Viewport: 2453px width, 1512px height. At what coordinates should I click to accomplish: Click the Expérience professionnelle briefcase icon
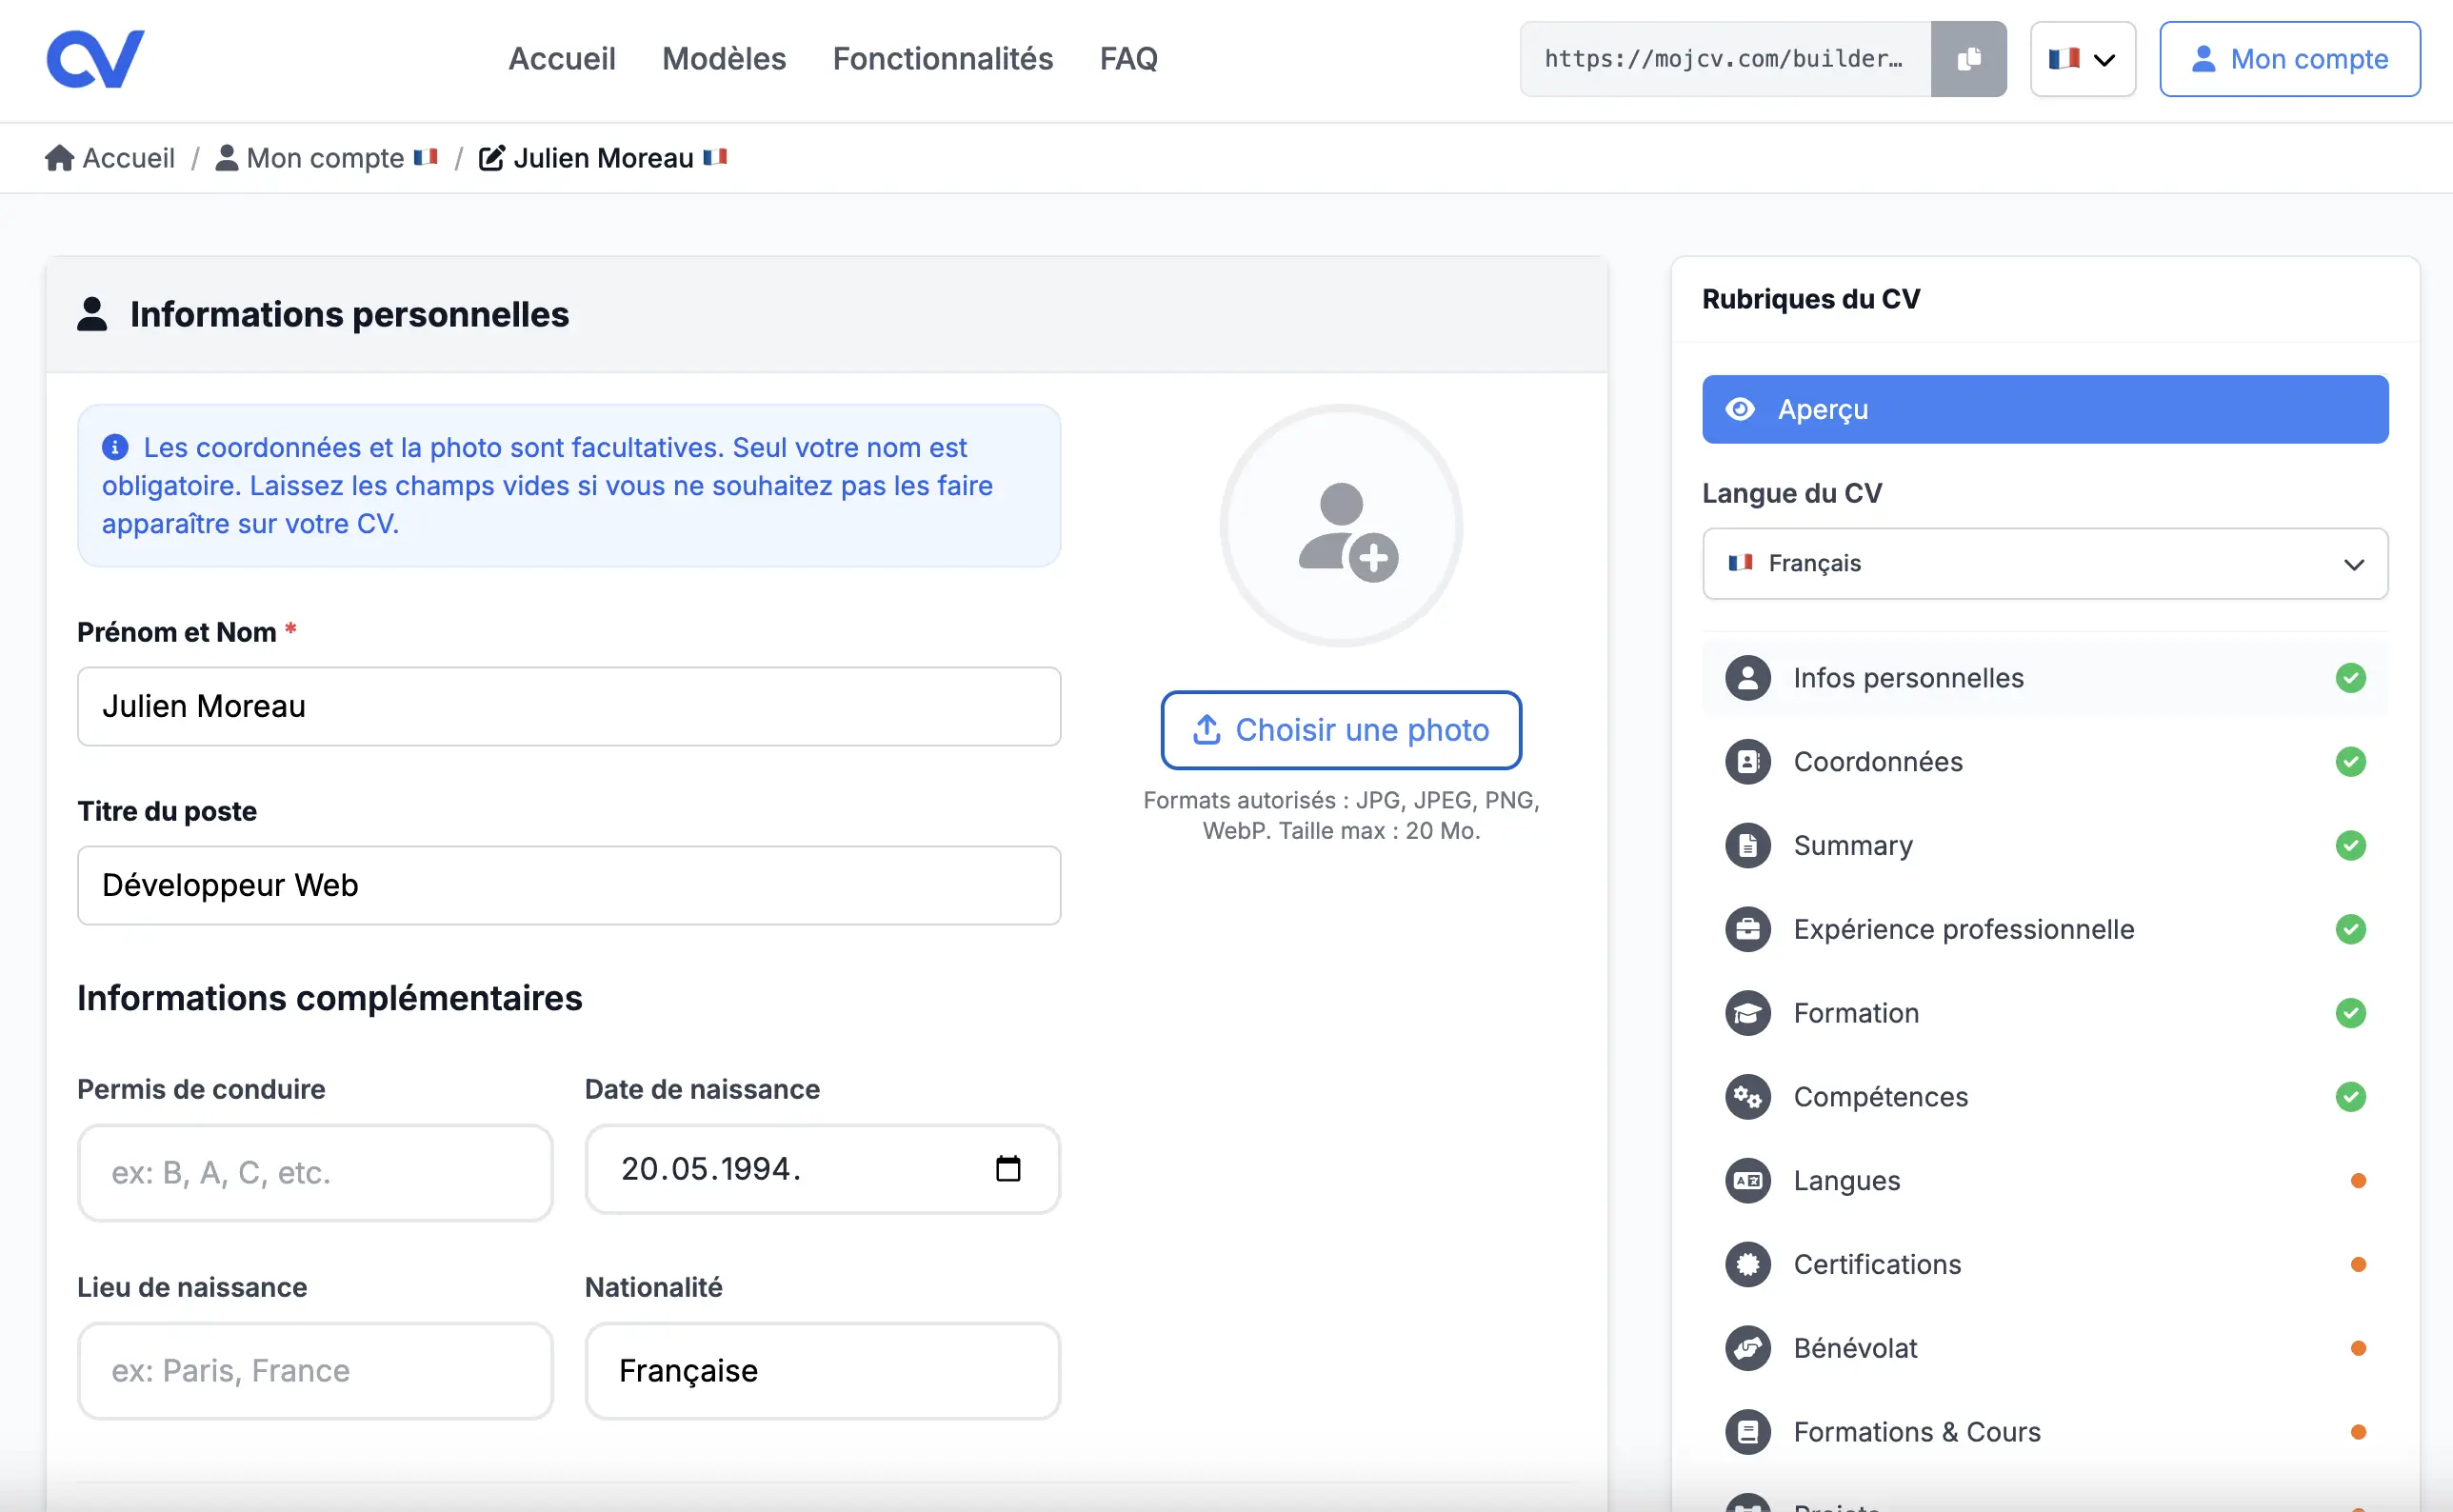pos(1747,929)
